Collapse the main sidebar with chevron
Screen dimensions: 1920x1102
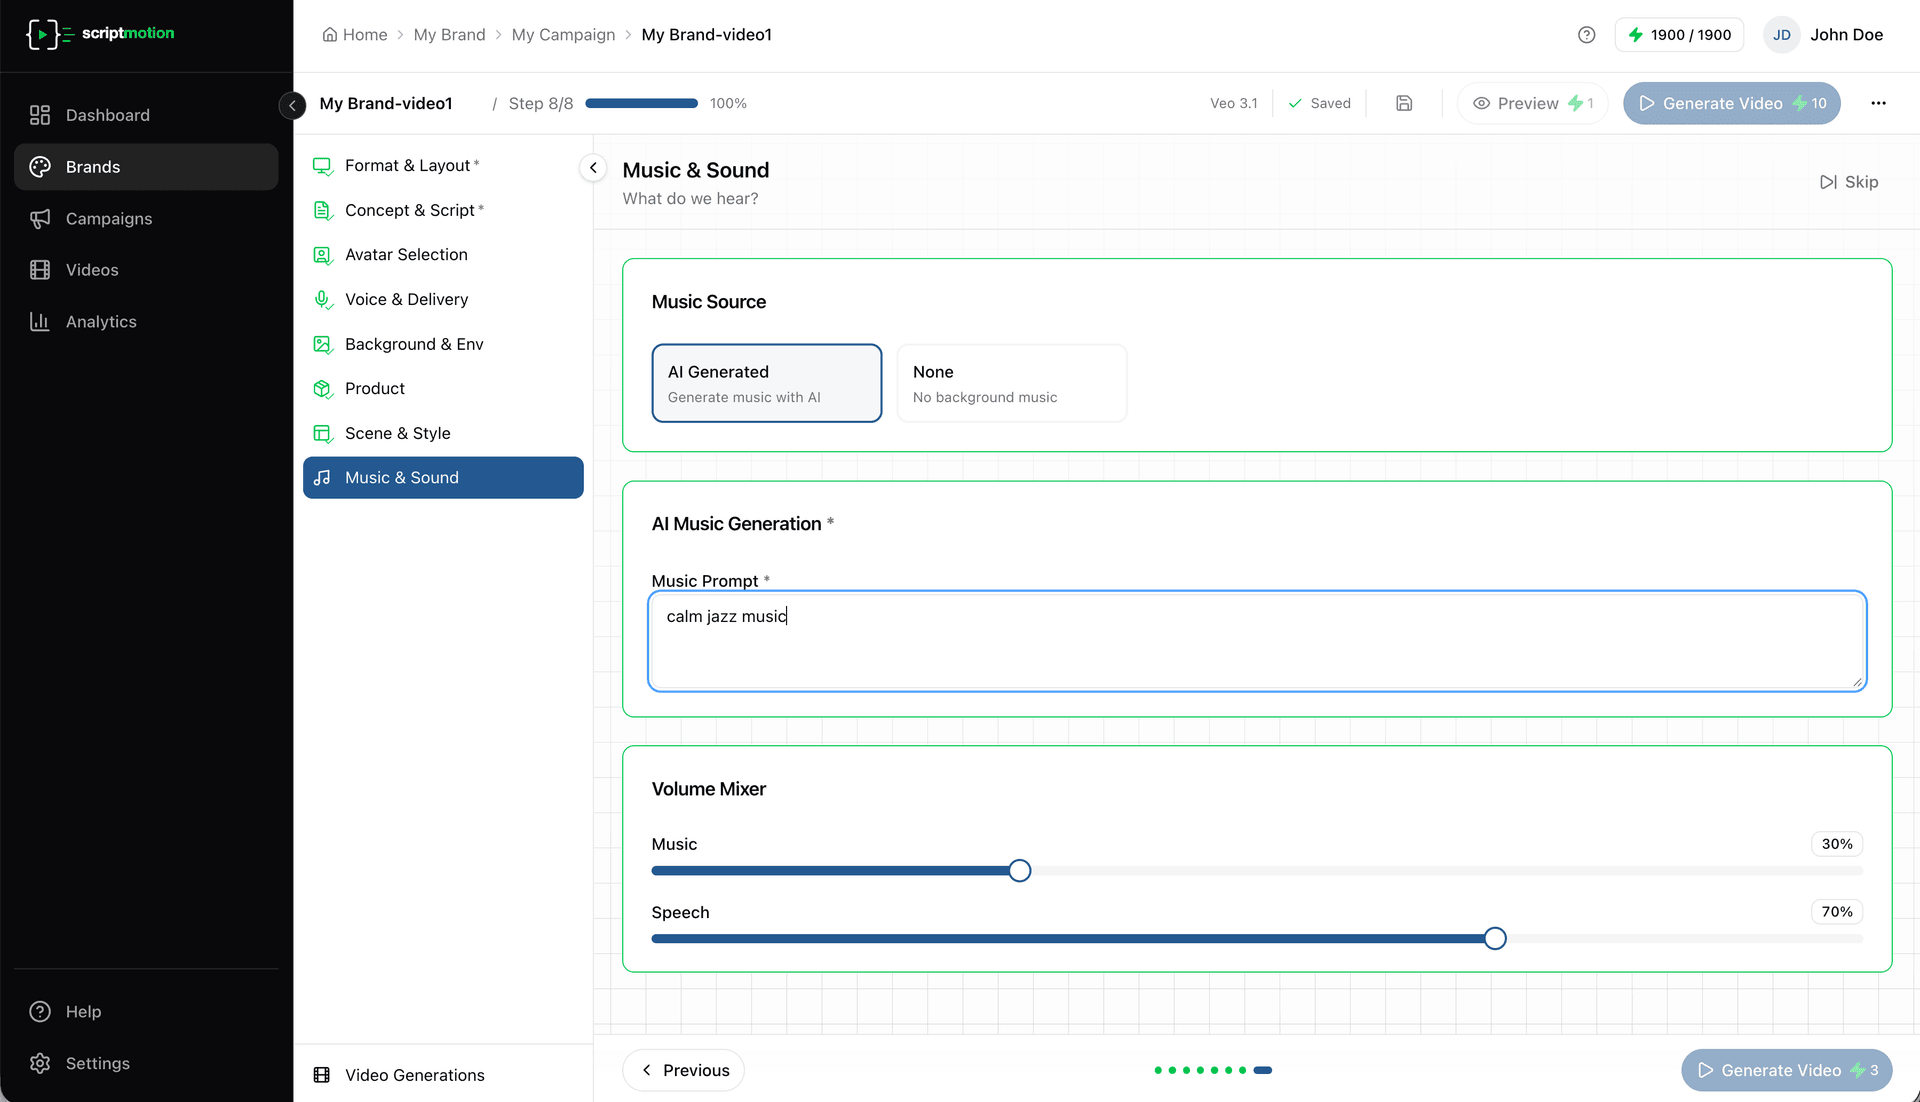pyautogui.click(x=292, y=104)
